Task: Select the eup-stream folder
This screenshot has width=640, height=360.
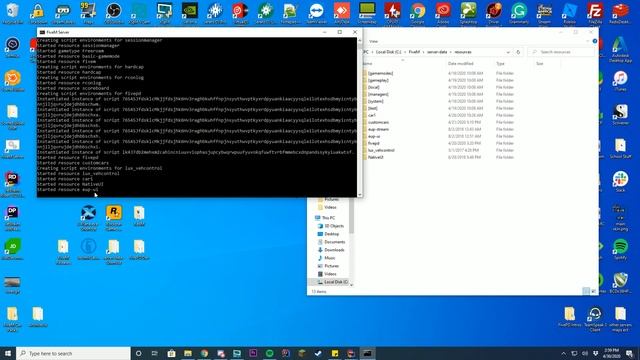Action: click(378, 129)
